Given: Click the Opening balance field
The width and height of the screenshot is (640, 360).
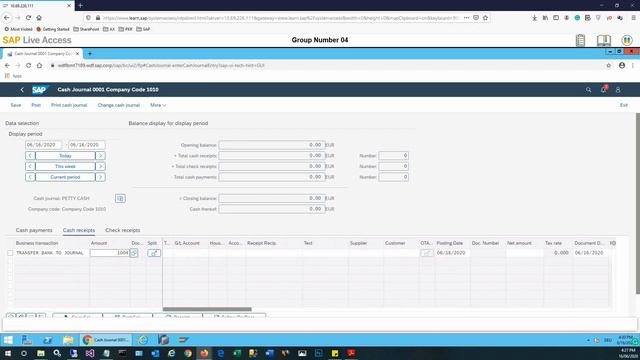Looking at the screenshot, I should coord(272,145).
